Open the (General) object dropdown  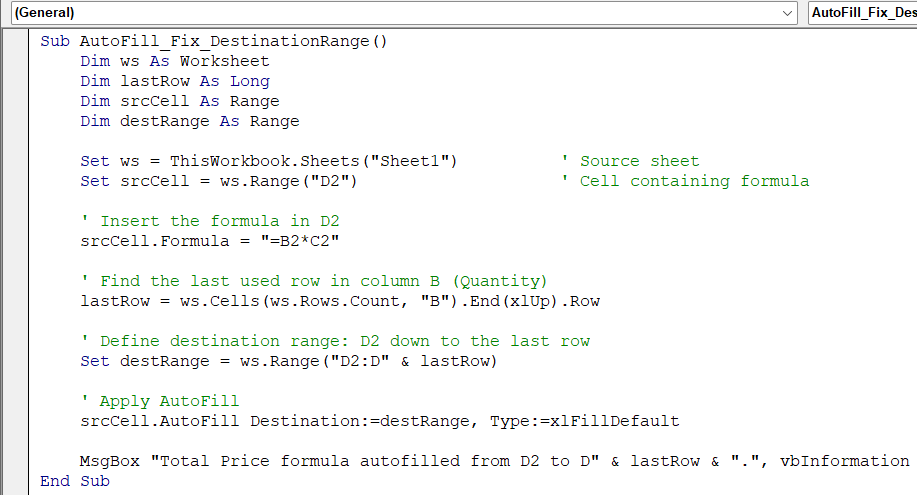[x=400, y=13]
